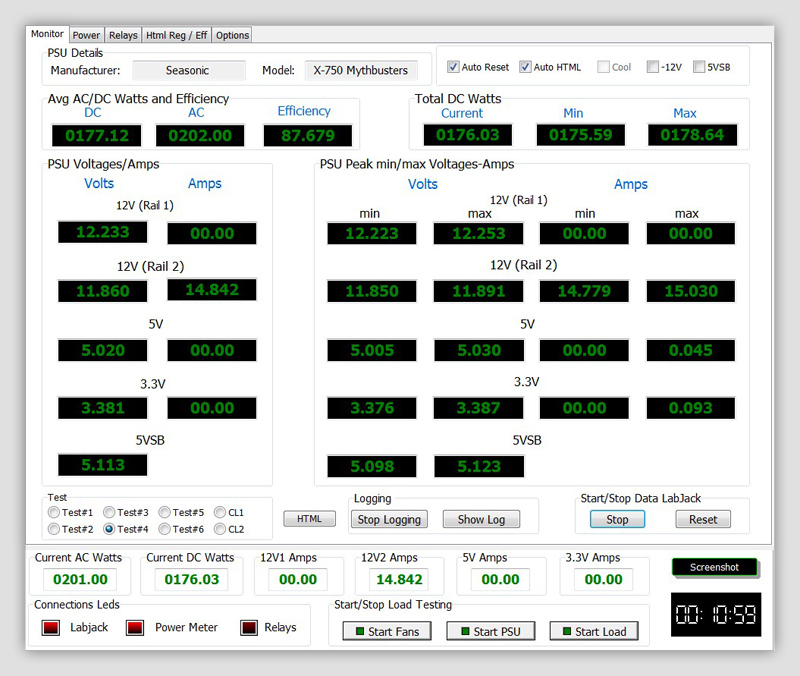800x676 pixels.
Task: Toggle the Auto Reset checkbox
Action: [454, 67]
